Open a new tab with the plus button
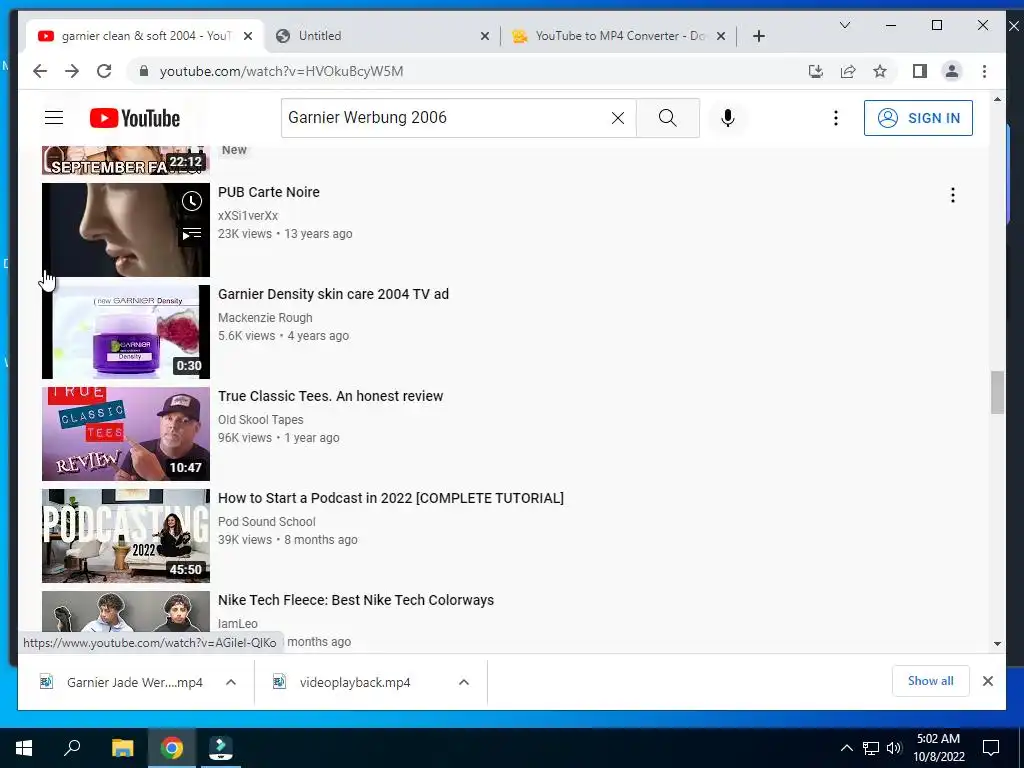Image resolution: width=1024 pixels, height=768 pixels. coord(758,36)
